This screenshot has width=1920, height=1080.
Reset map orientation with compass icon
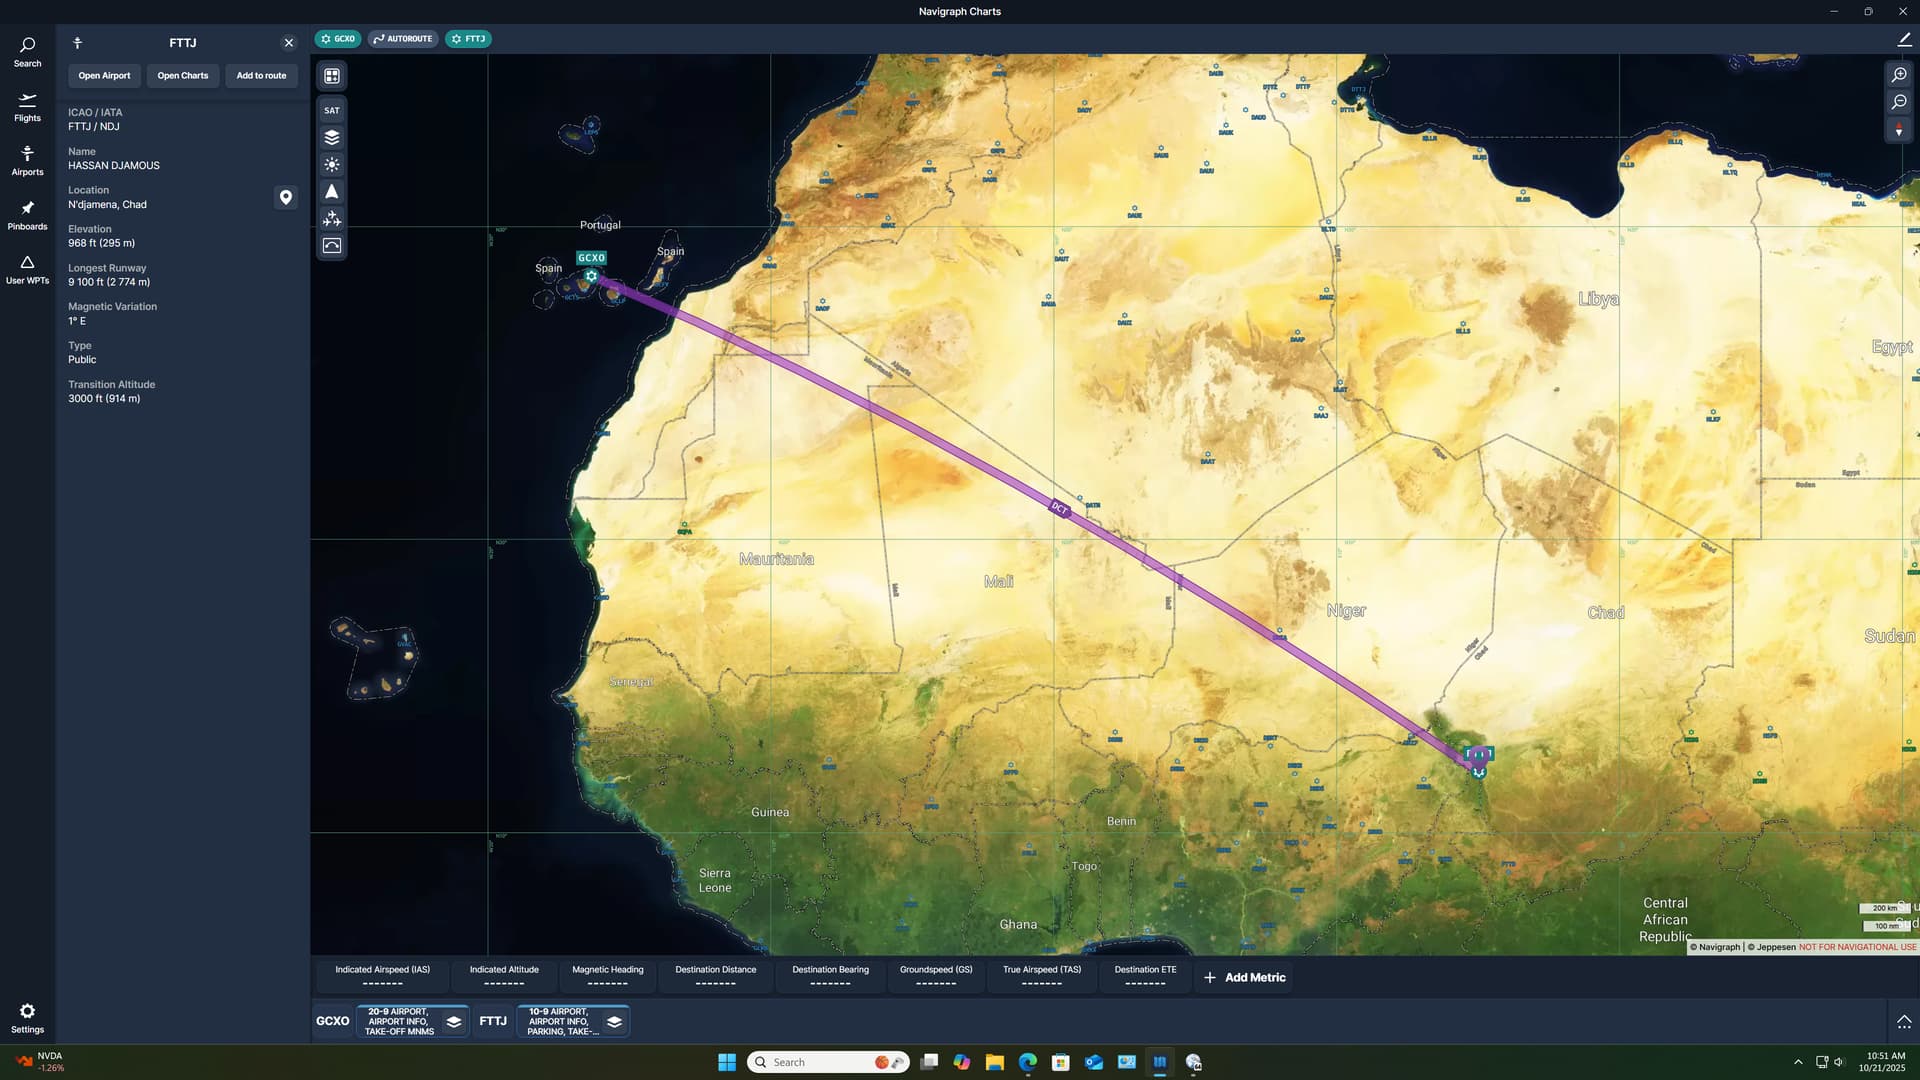tap(1899, 130)
